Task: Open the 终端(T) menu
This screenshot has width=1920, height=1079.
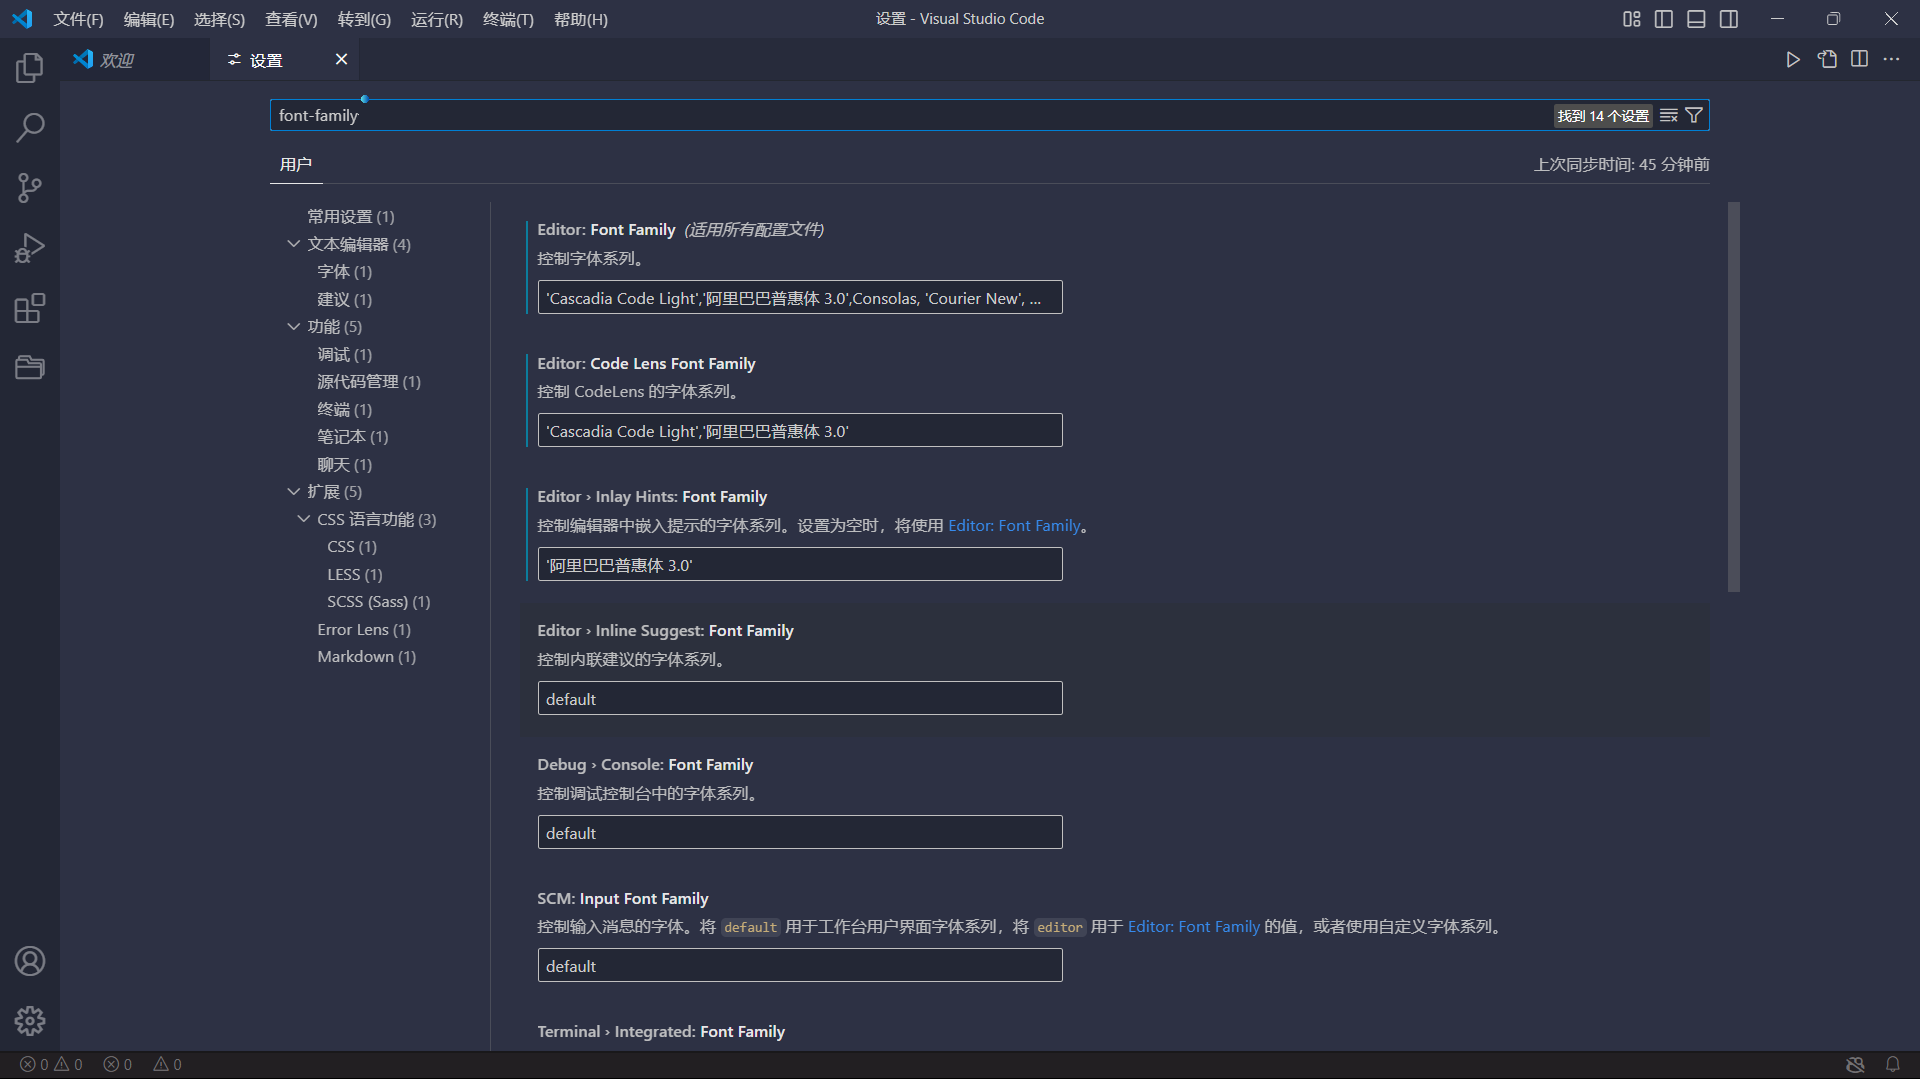Action: (x=508, y=19)
